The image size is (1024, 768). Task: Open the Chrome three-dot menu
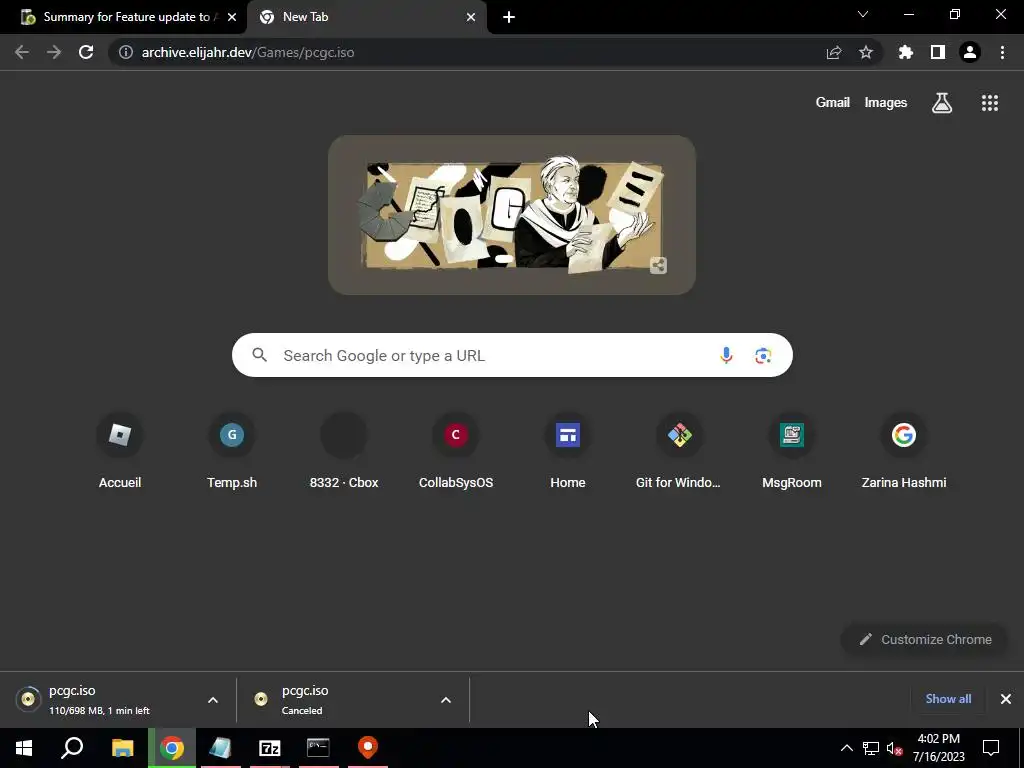1002,52
